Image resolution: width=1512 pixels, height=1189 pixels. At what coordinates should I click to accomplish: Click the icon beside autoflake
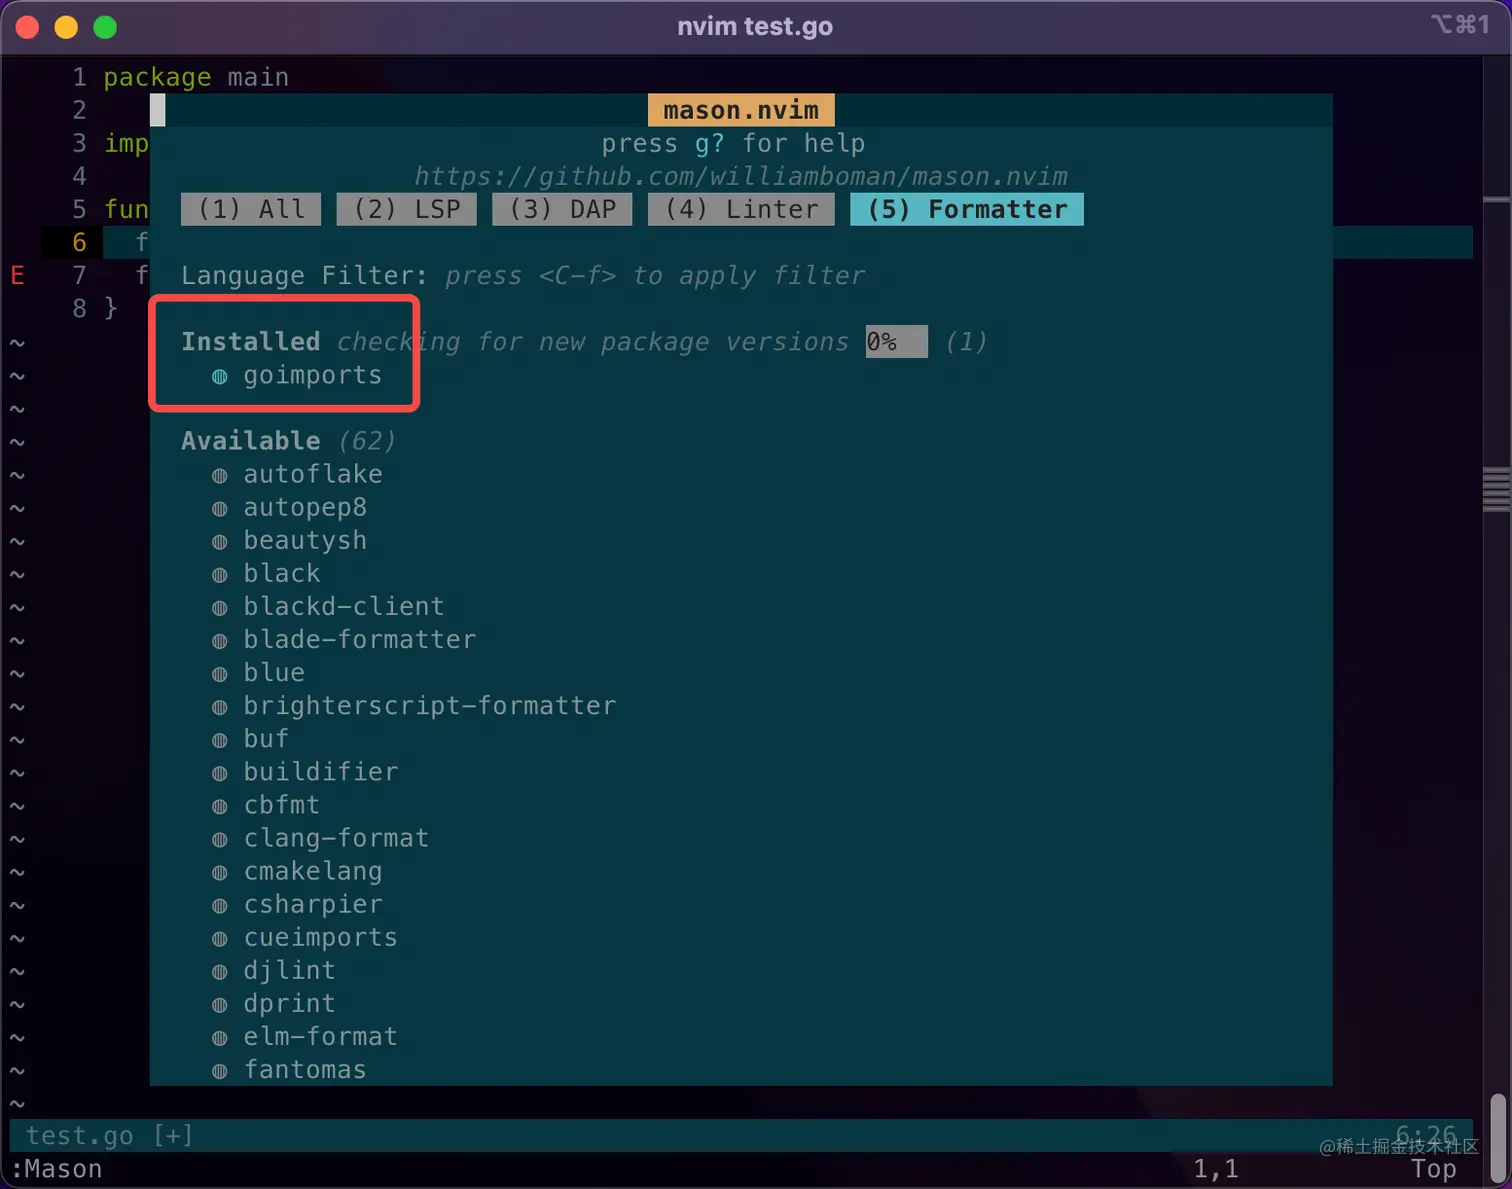tap(220, 476)
